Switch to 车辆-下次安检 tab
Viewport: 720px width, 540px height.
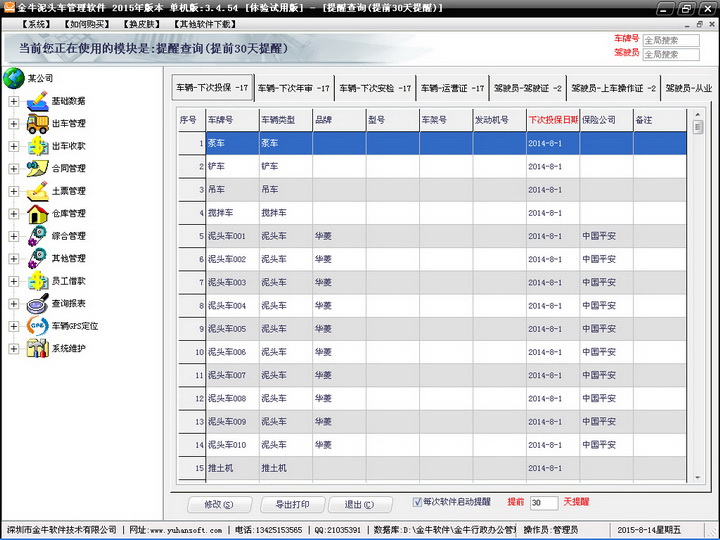tap(375, 88)
